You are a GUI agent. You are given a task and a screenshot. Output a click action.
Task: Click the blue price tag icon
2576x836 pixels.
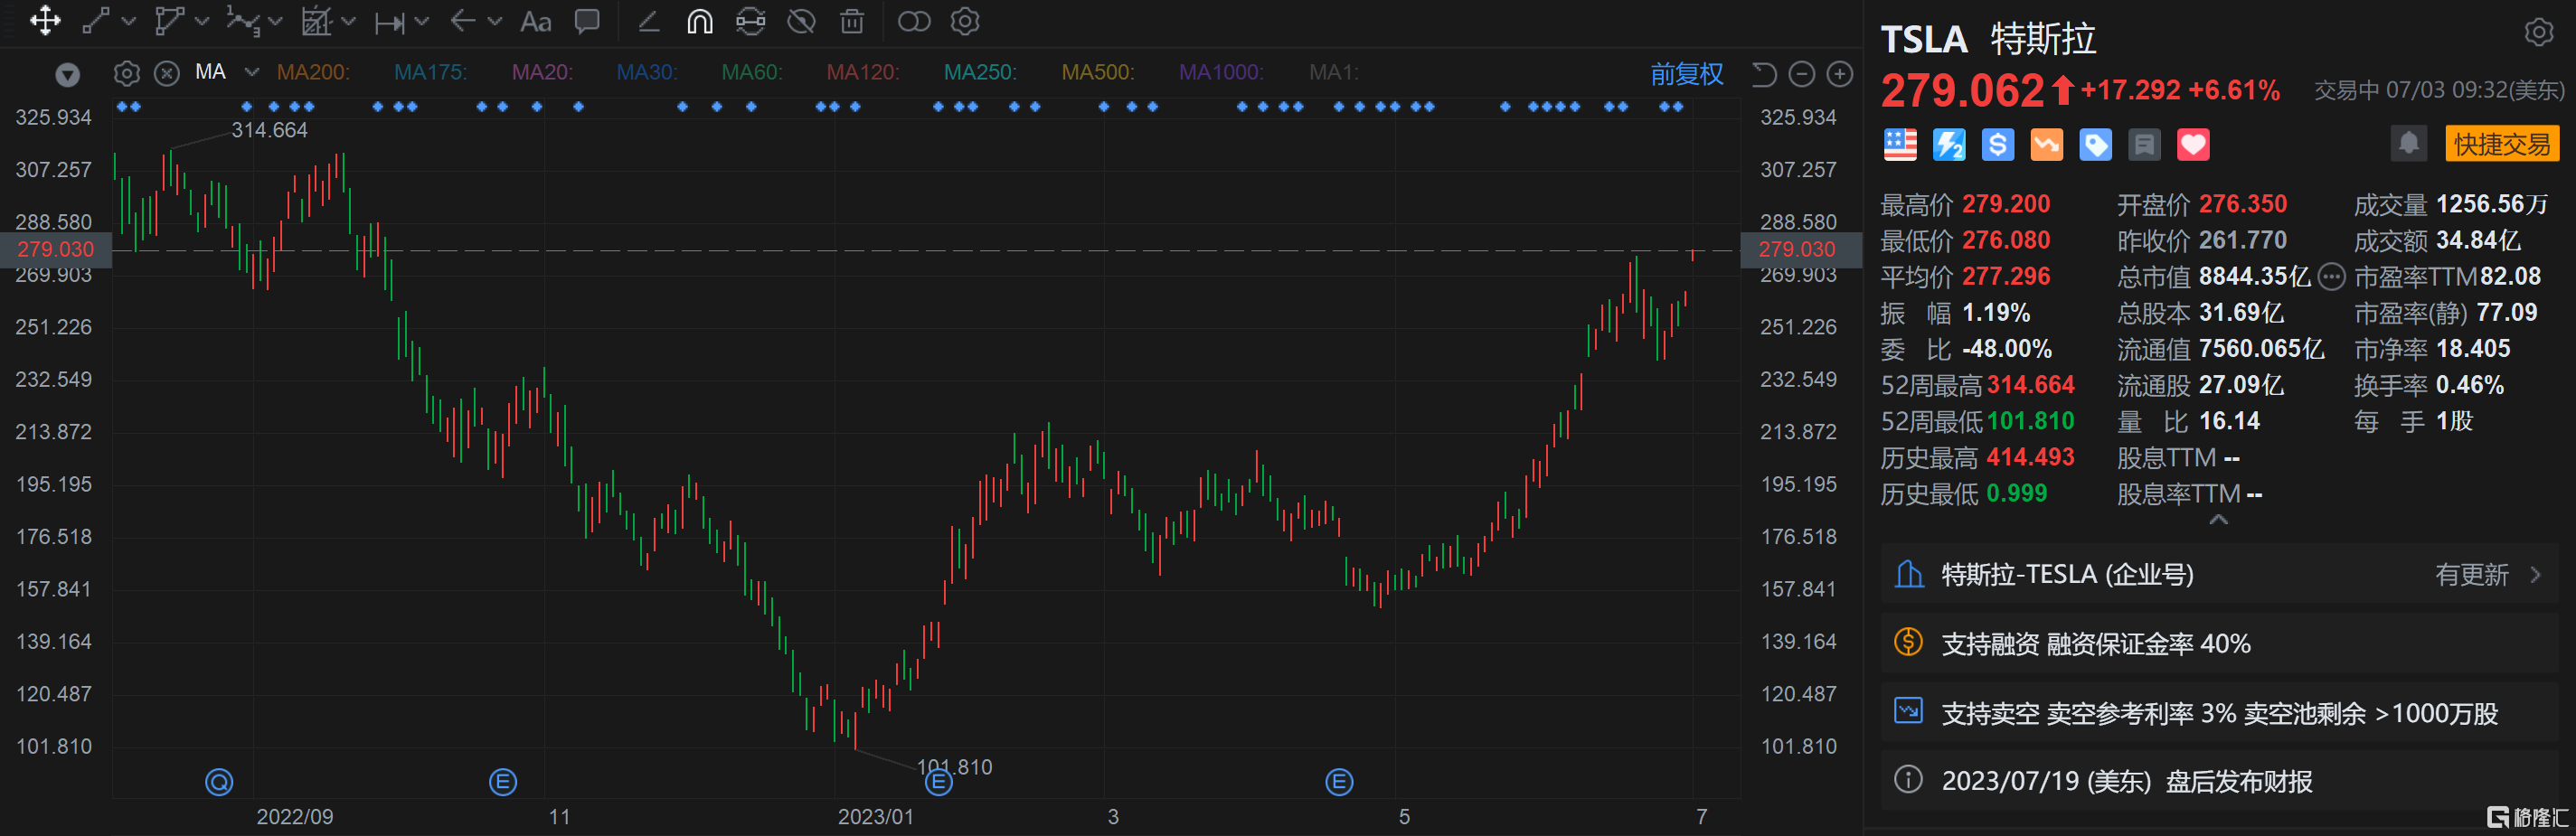[x=2095, y=145]
